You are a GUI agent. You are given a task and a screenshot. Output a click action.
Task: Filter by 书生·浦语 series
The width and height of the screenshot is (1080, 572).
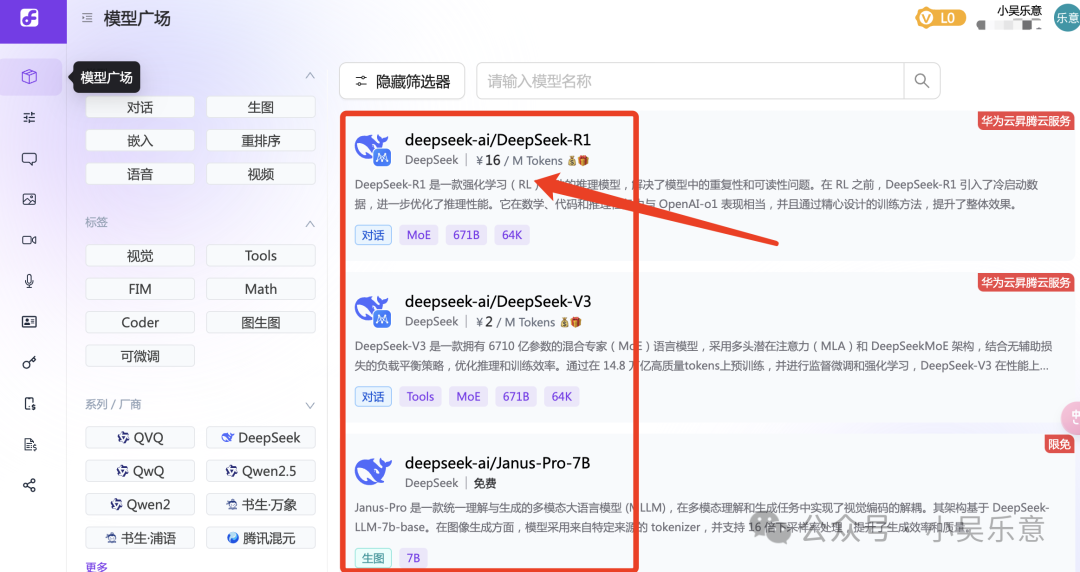(x=140, y=538)
